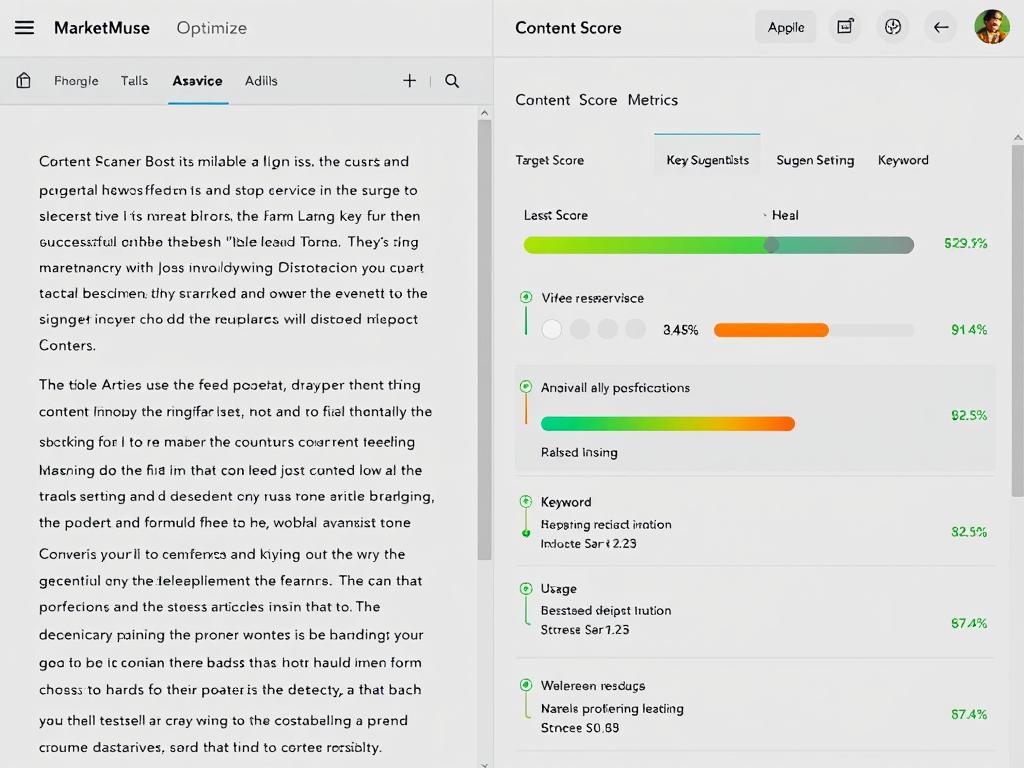Expand the Usage metrics section
Screen dimensions: 1024x768
point(525,589)
